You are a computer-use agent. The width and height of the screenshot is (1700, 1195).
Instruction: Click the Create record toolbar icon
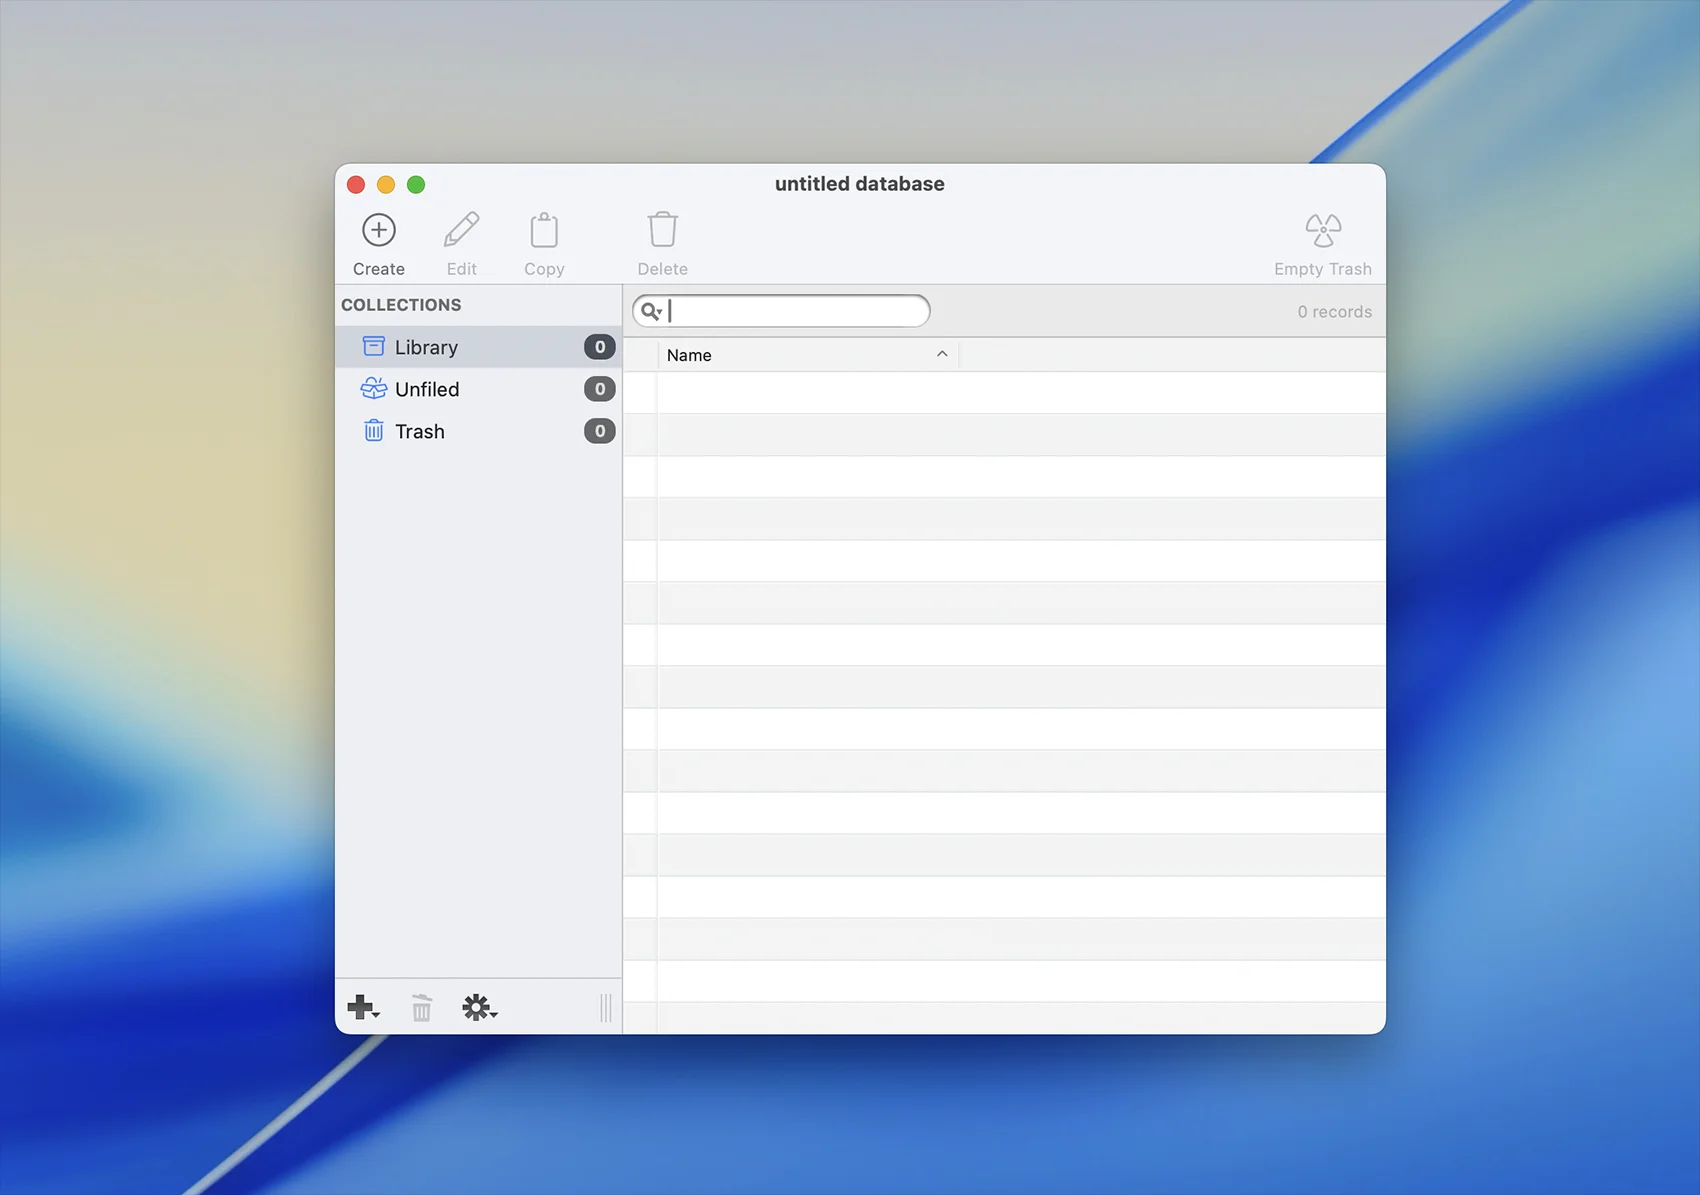pyautogui.click(x=378, y=231)
